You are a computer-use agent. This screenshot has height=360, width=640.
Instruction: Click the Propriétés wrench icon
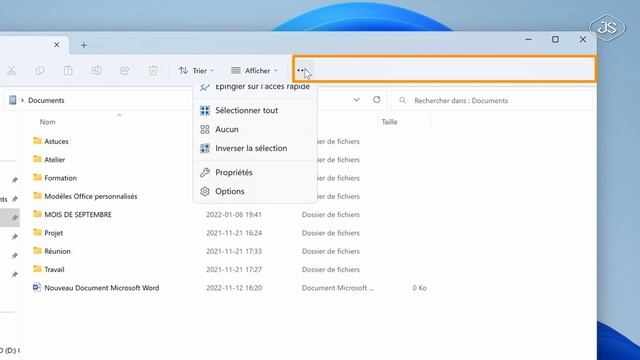pos(205,172)
